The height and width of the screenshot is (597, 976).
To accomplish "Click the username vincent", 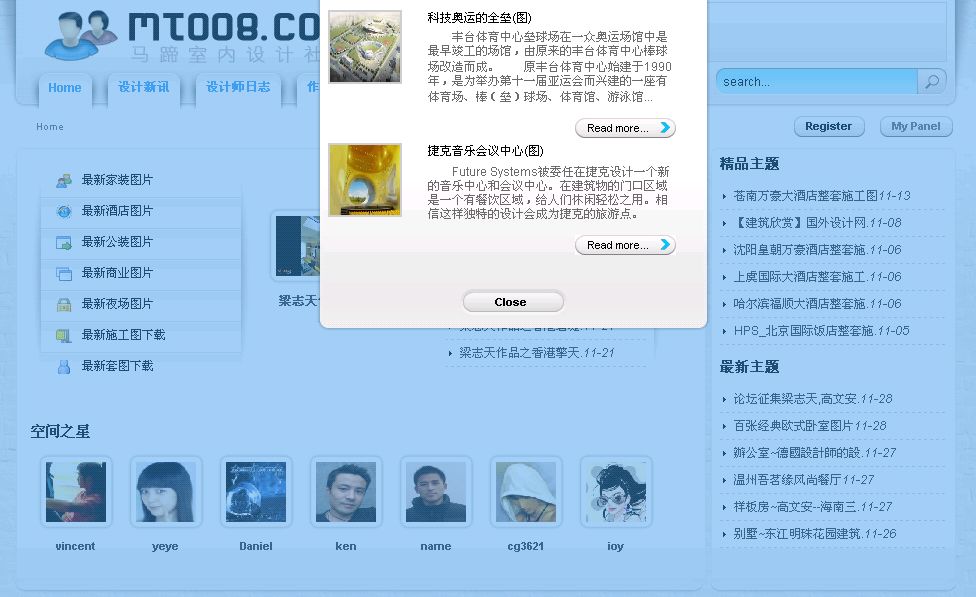I will pos(75,546).
